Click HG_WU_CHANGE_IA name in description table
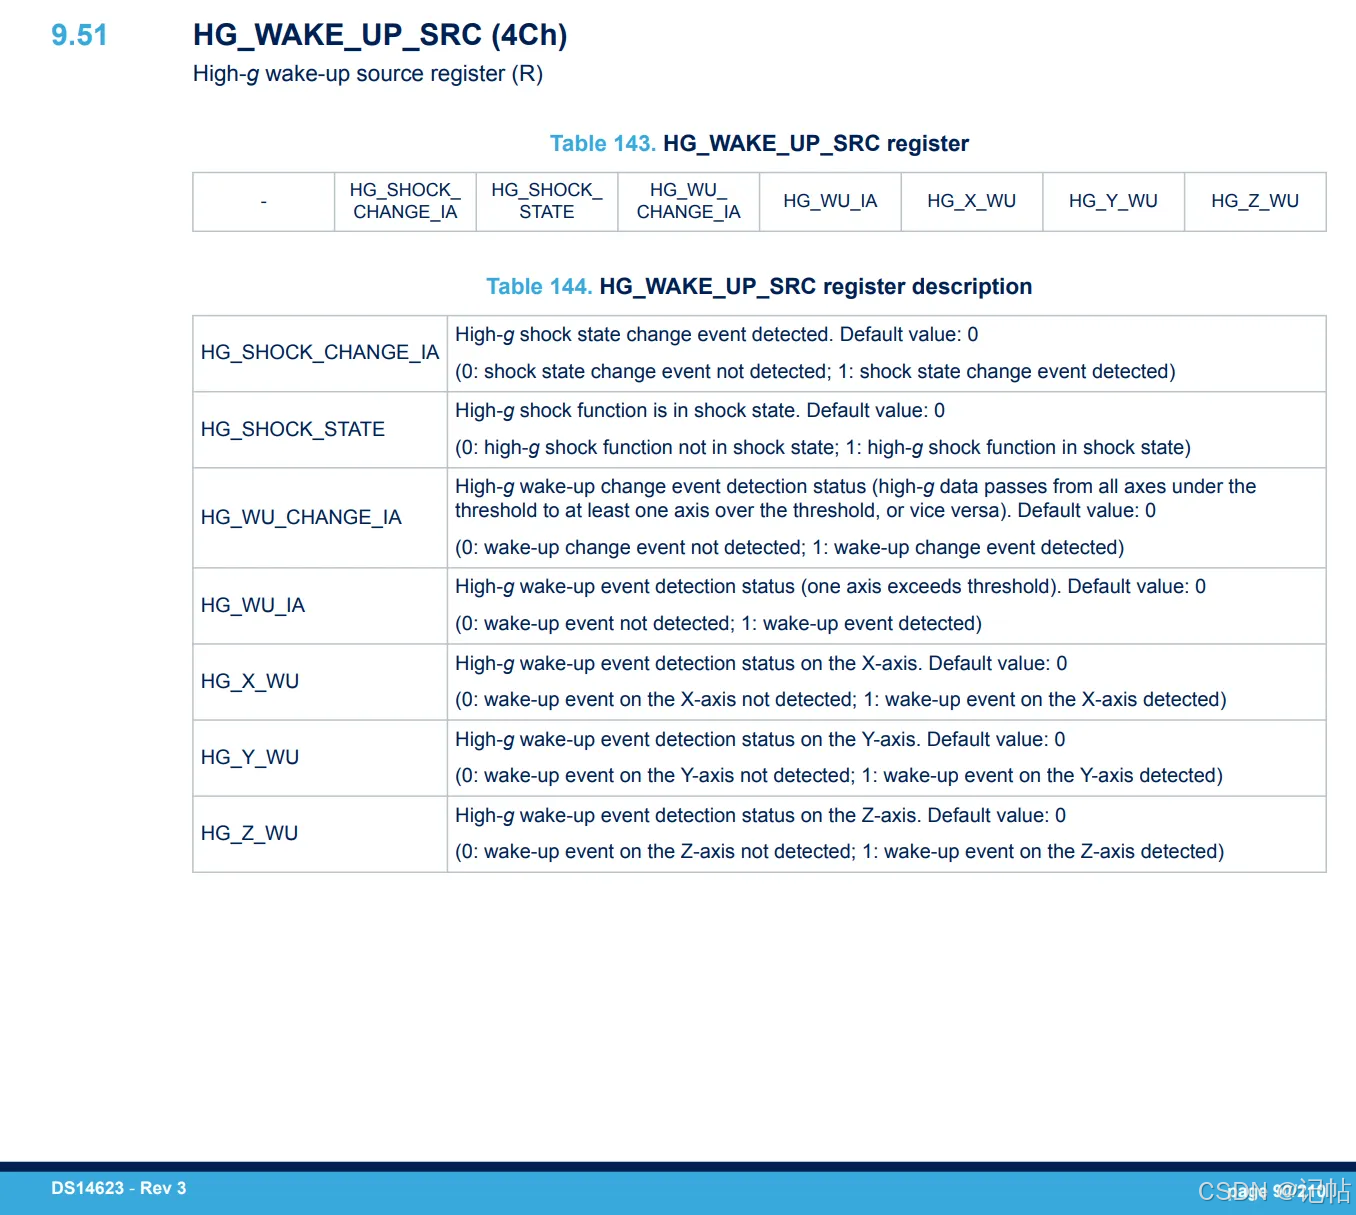The height and width of the screenshot is (1215, 1356). (301, 517)
